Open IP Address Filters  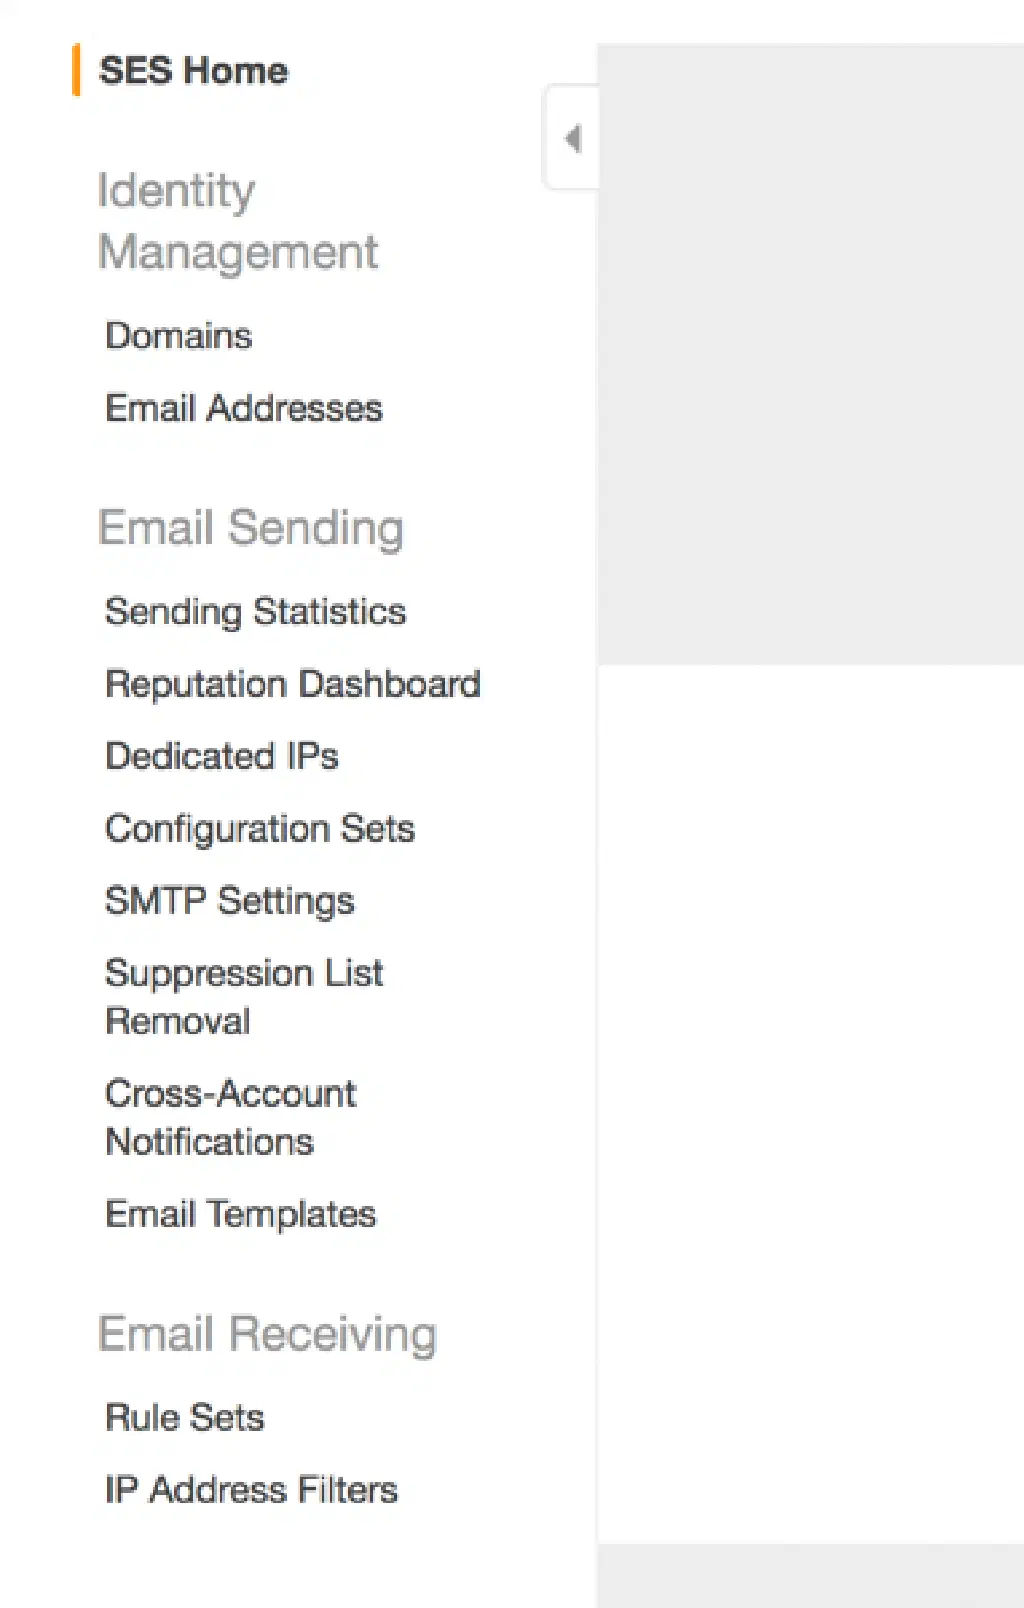pyautogui.click(x=251, y=1489)
